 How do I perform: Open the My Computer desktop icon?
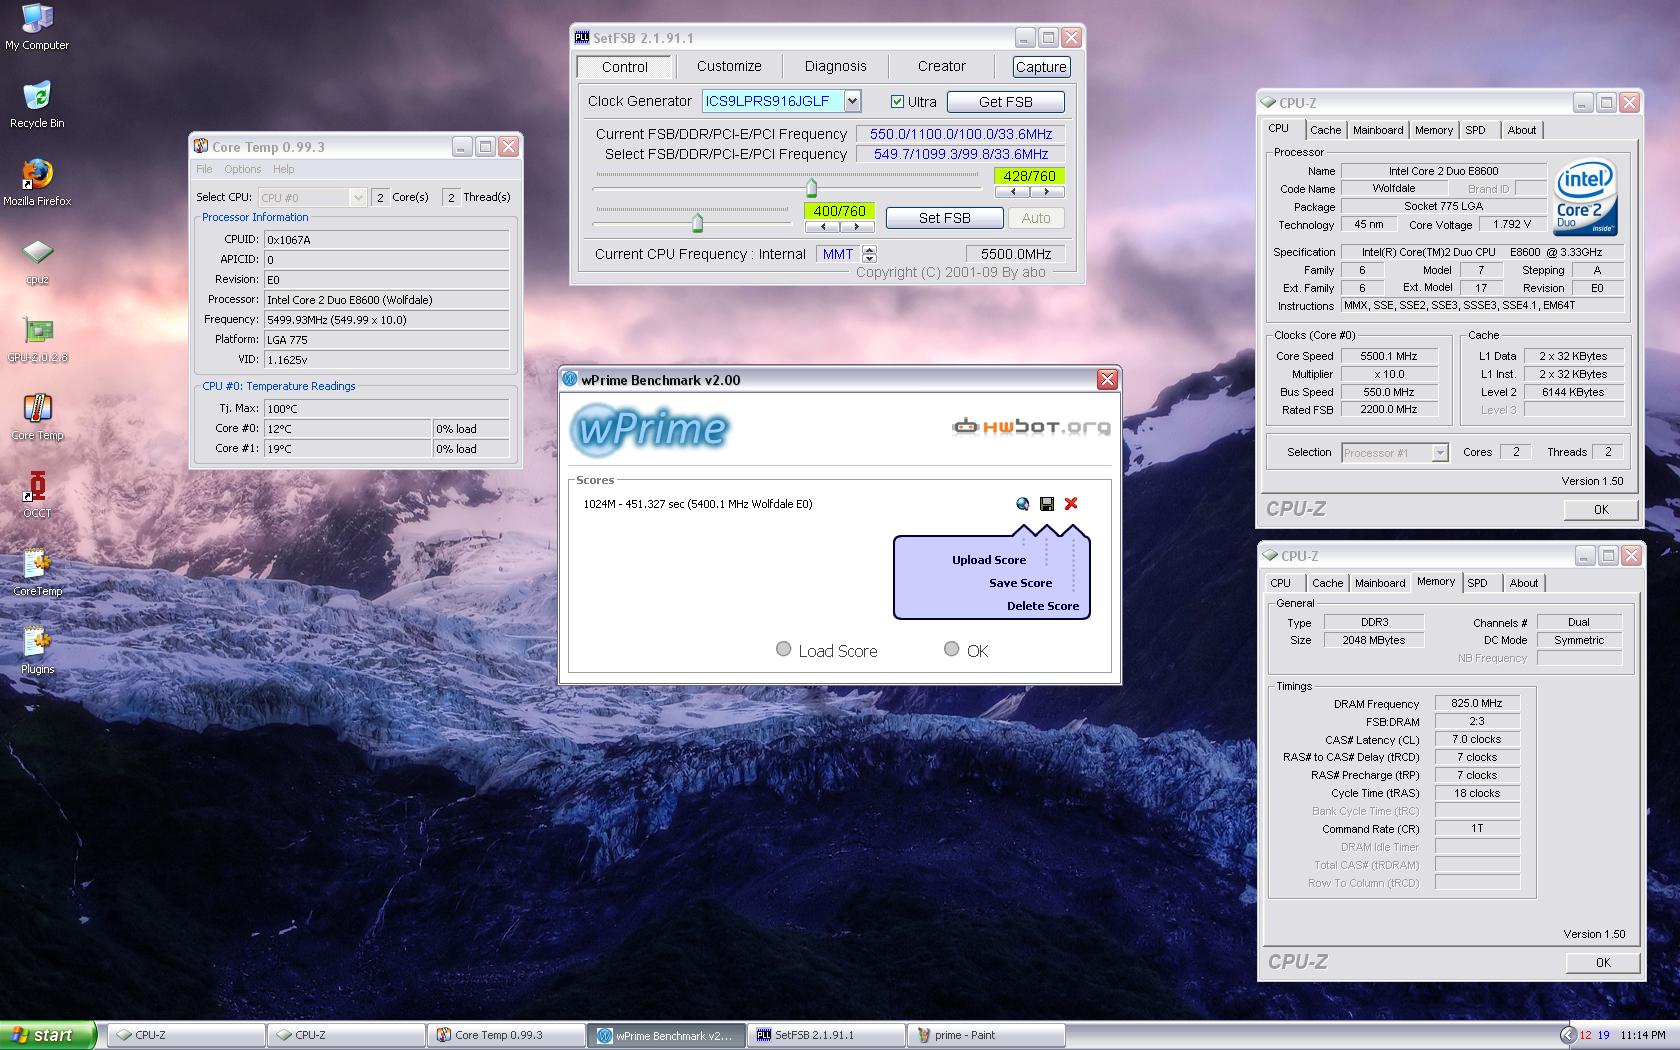(37, 27)
